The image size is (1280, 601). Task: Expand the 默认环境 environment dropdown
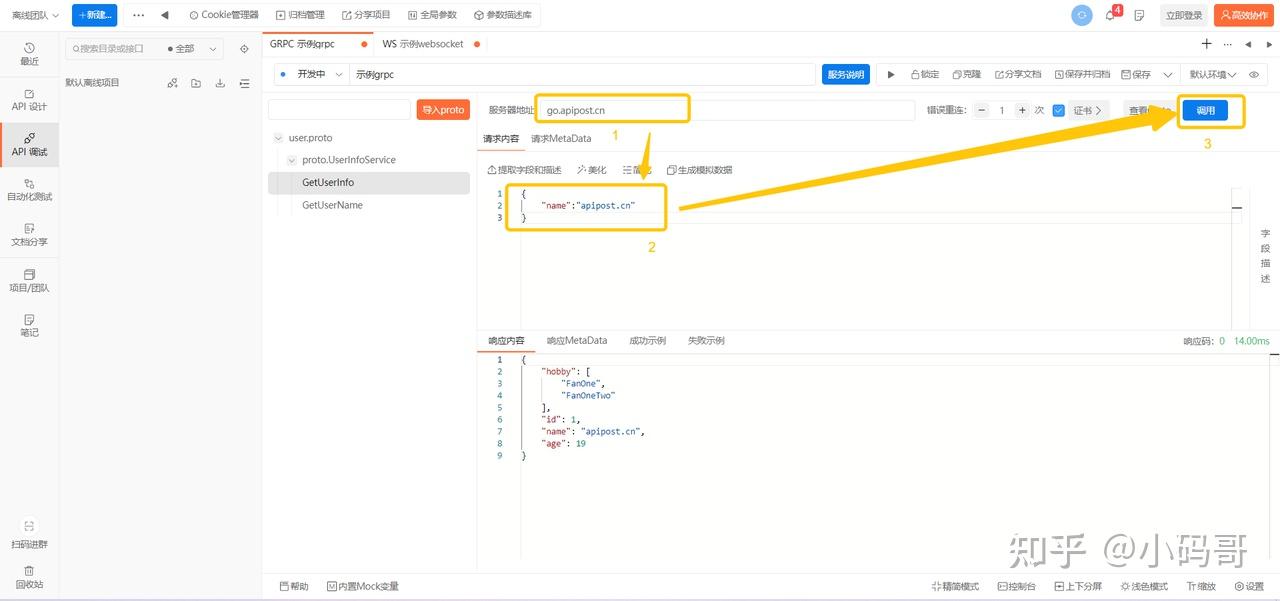[1212, 75]
